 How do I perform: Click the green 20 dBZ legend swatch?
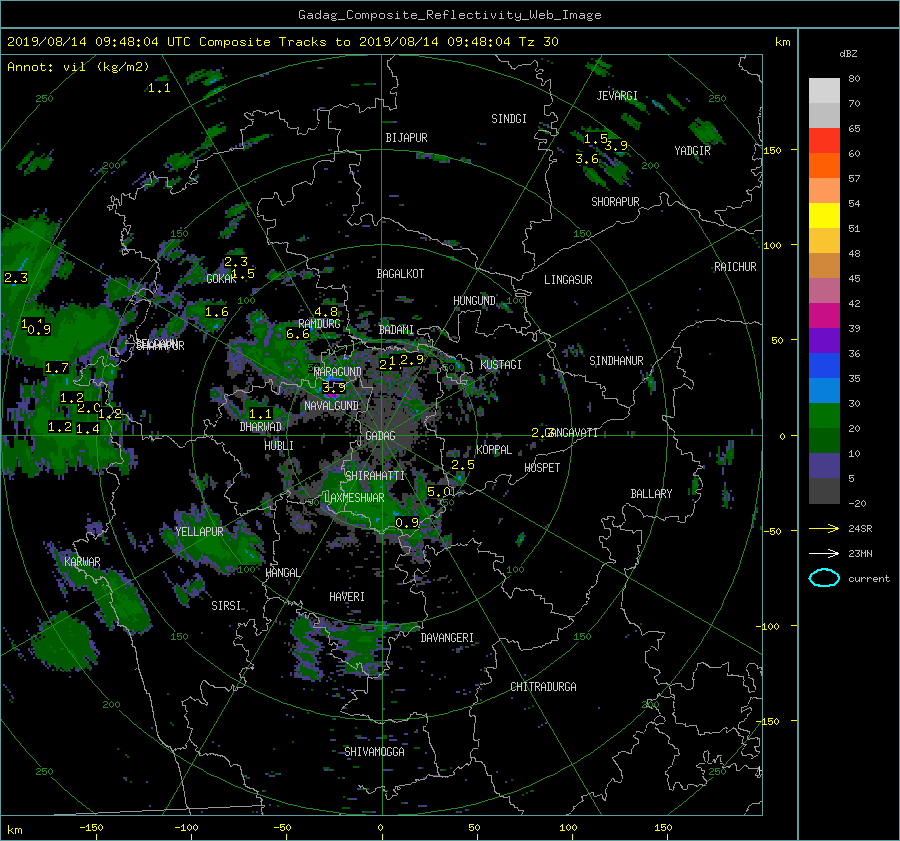pyautogui.click(x=824, y=416)
